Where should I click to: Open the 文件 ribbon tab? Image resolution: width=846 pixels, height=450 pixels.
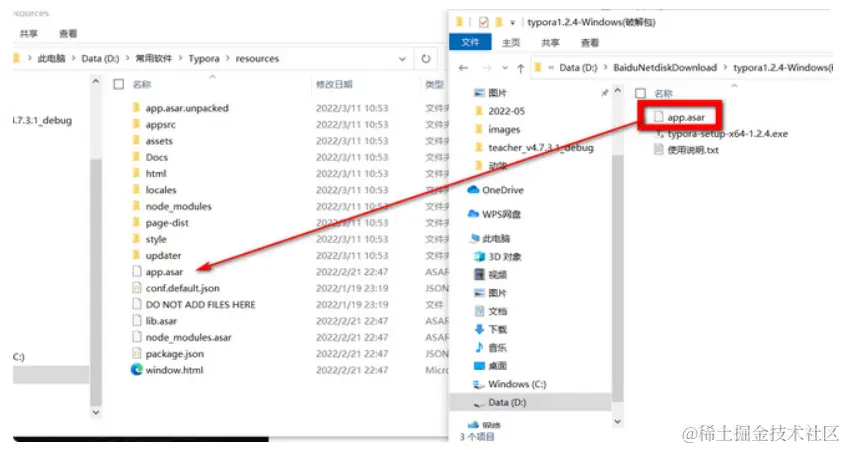tap(470, 42)
